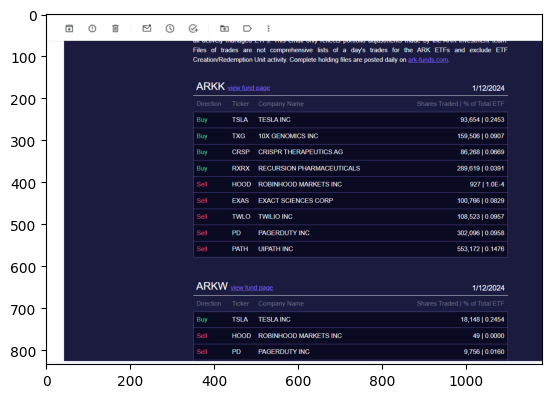
Task: Select the 93,654 | 0.2453 shares value
Action: pos(482,120)
